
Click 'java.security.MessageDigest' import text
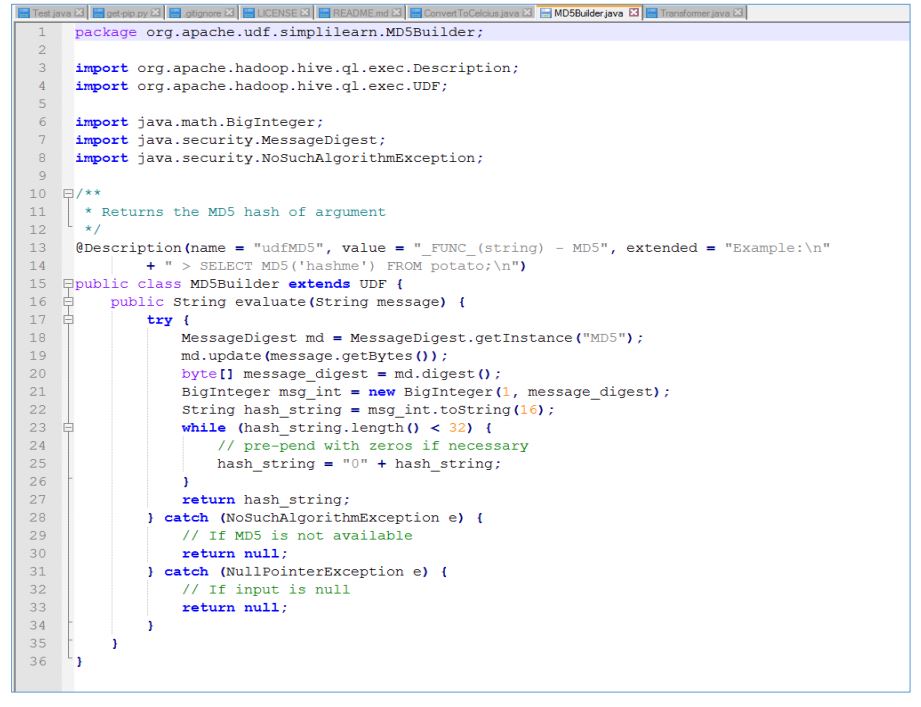coord(258,140)
